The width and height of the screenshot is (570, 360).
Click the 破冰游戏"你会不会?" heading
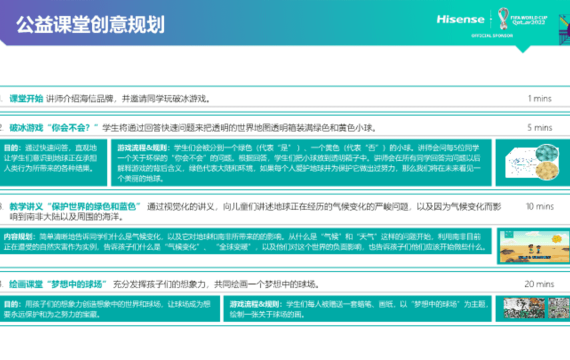coord(54,128)
